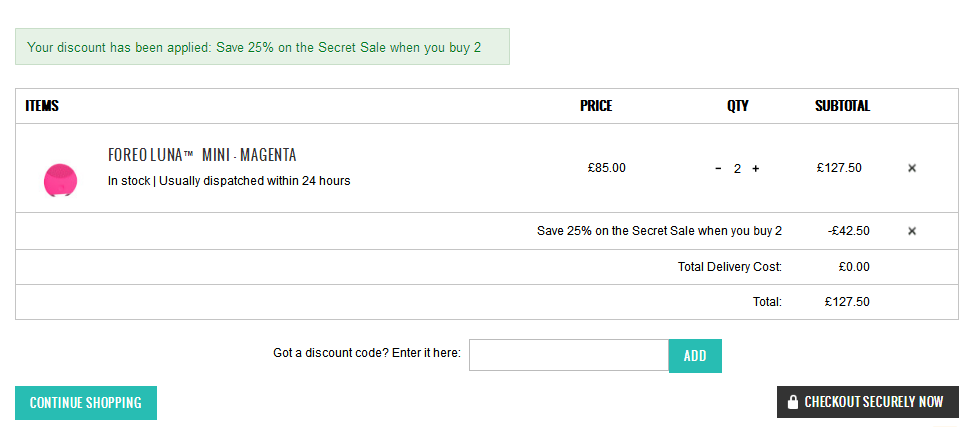Click the Checkout Securely Now text
The width and height of the screenshot is (967, 427).
[x=873, y=402]
